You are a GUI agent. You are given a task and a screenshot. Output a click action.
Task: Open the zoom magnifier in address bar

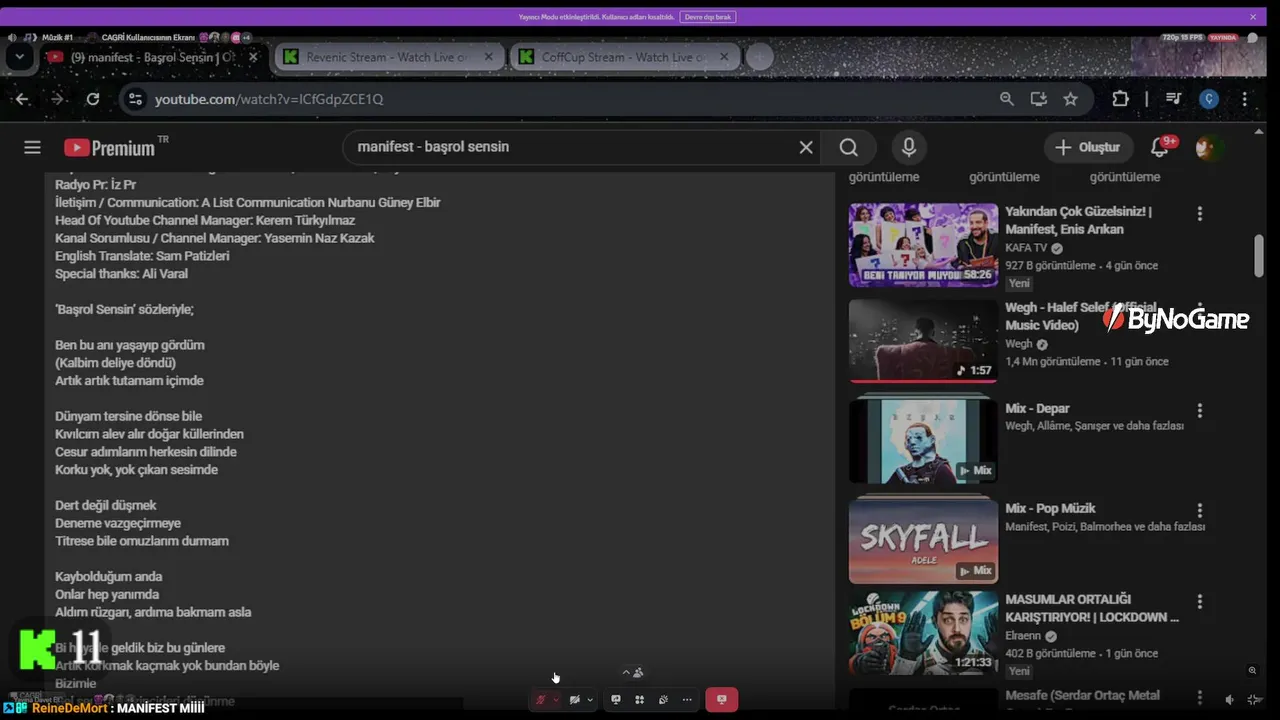click(x=1007, y=99)
